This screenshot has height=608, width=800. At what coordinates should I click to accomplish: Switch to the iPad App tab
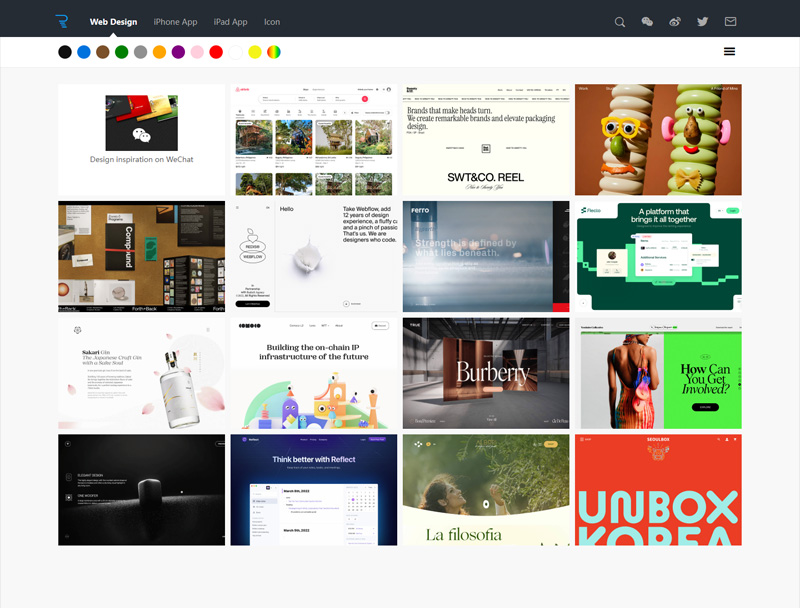(230, 22)
